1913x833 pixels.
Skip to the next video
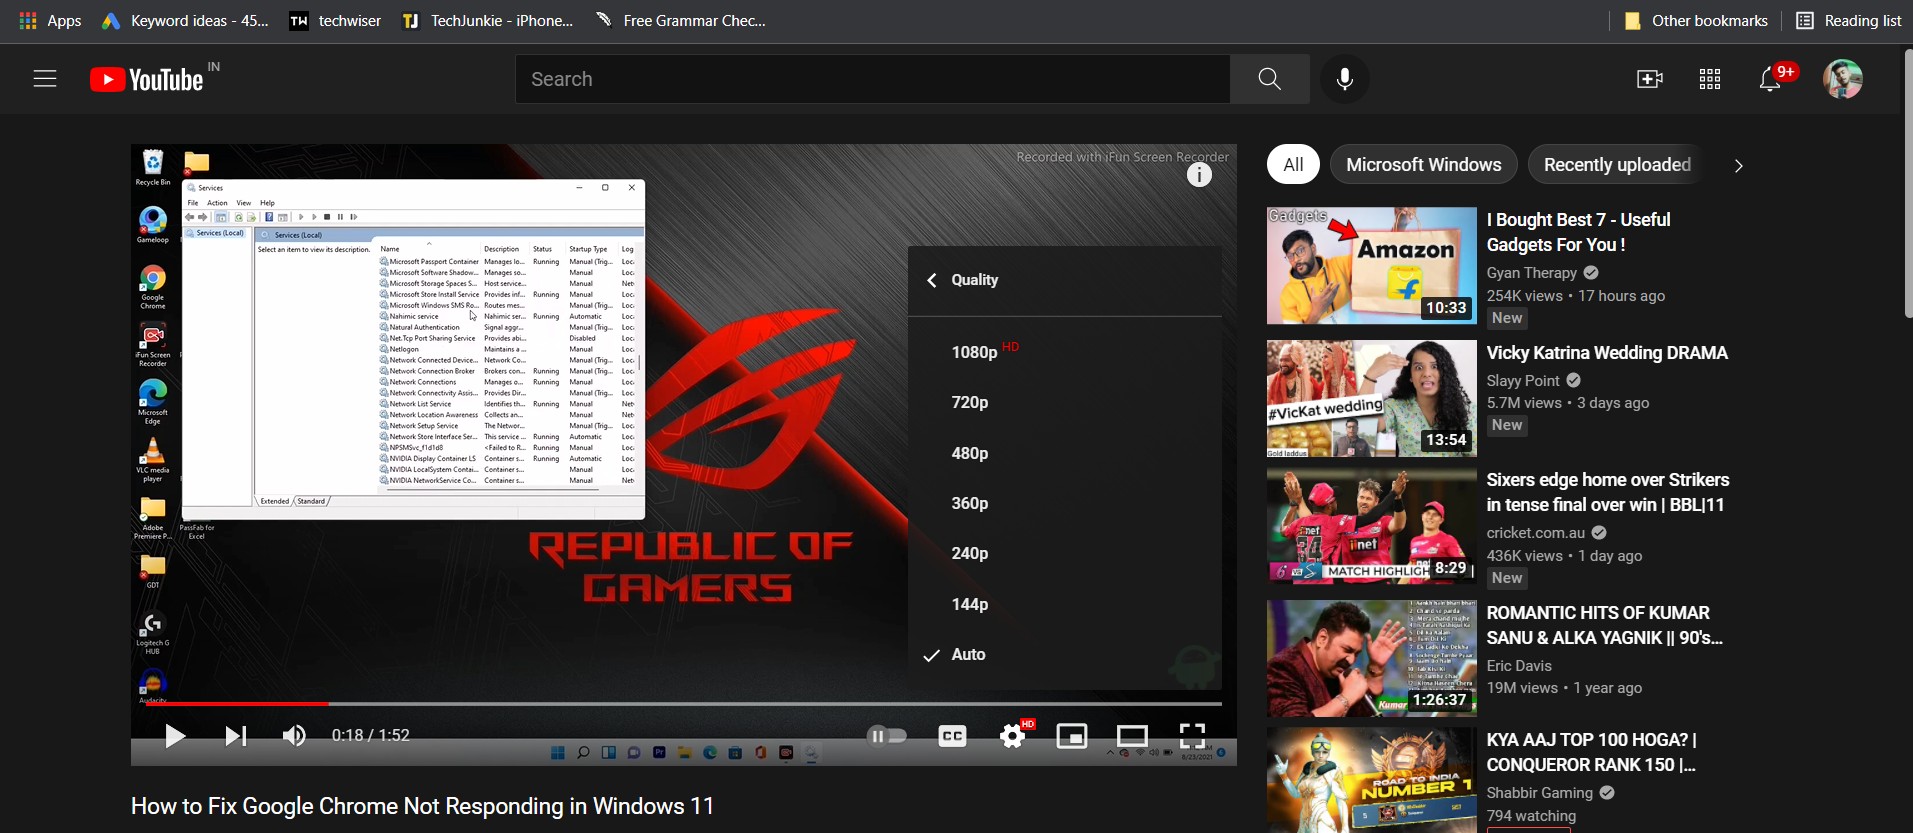(235, 736)
